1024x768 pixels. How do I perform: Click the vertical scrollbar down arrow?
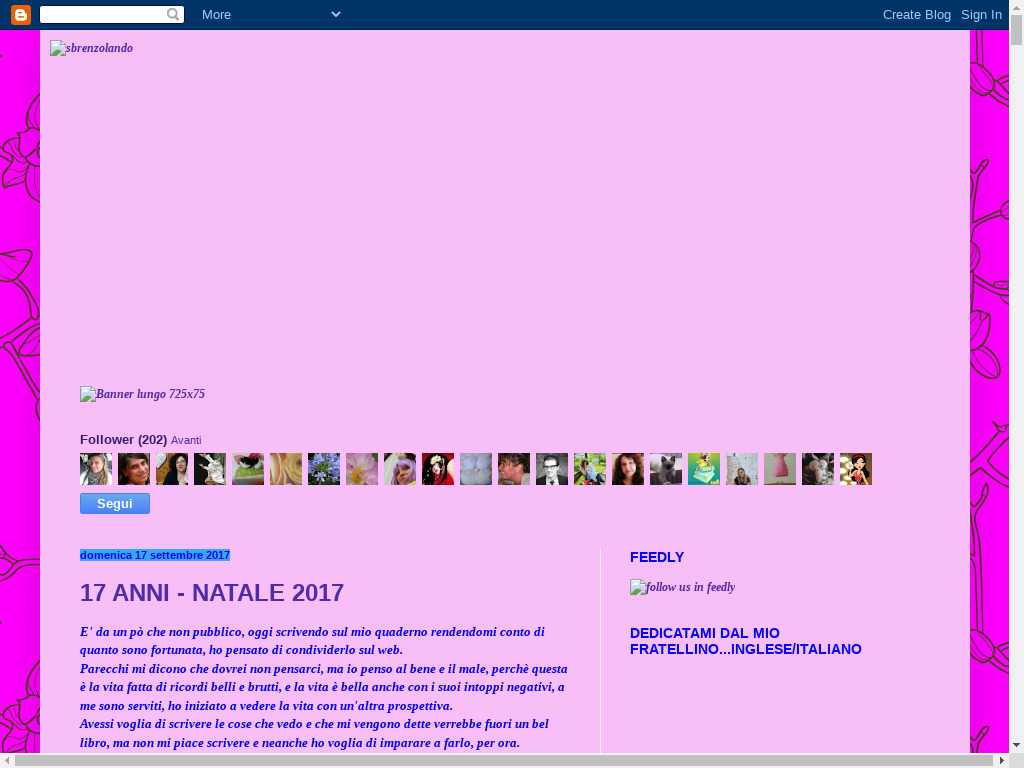(x=1016, y=744)
